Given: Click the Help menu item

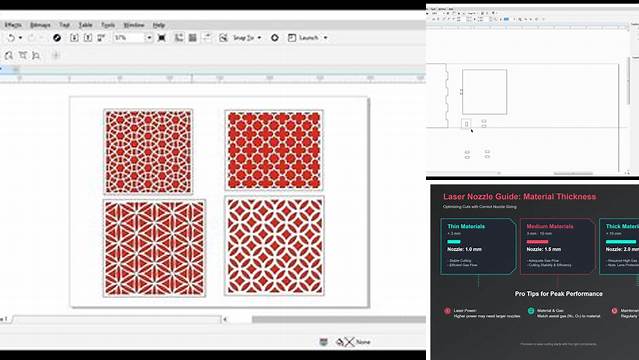Looking at the screenshot, I should (x=159, y=25).
